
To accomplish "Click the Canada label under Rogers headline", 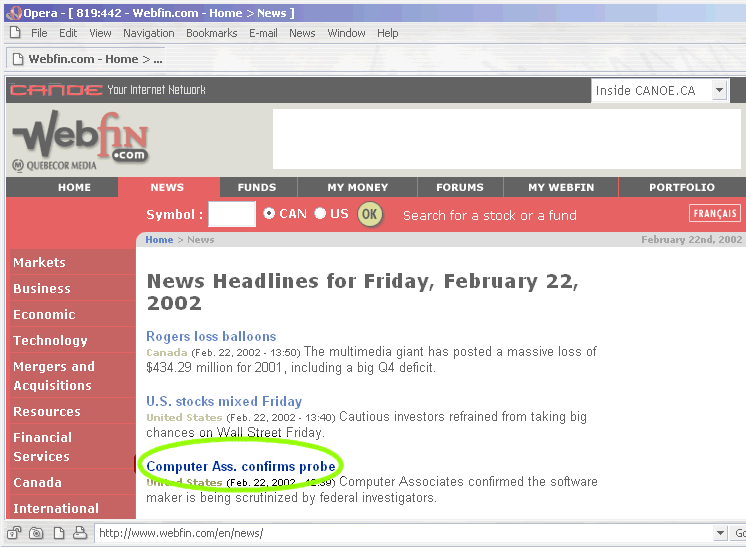I will point(167,352).
